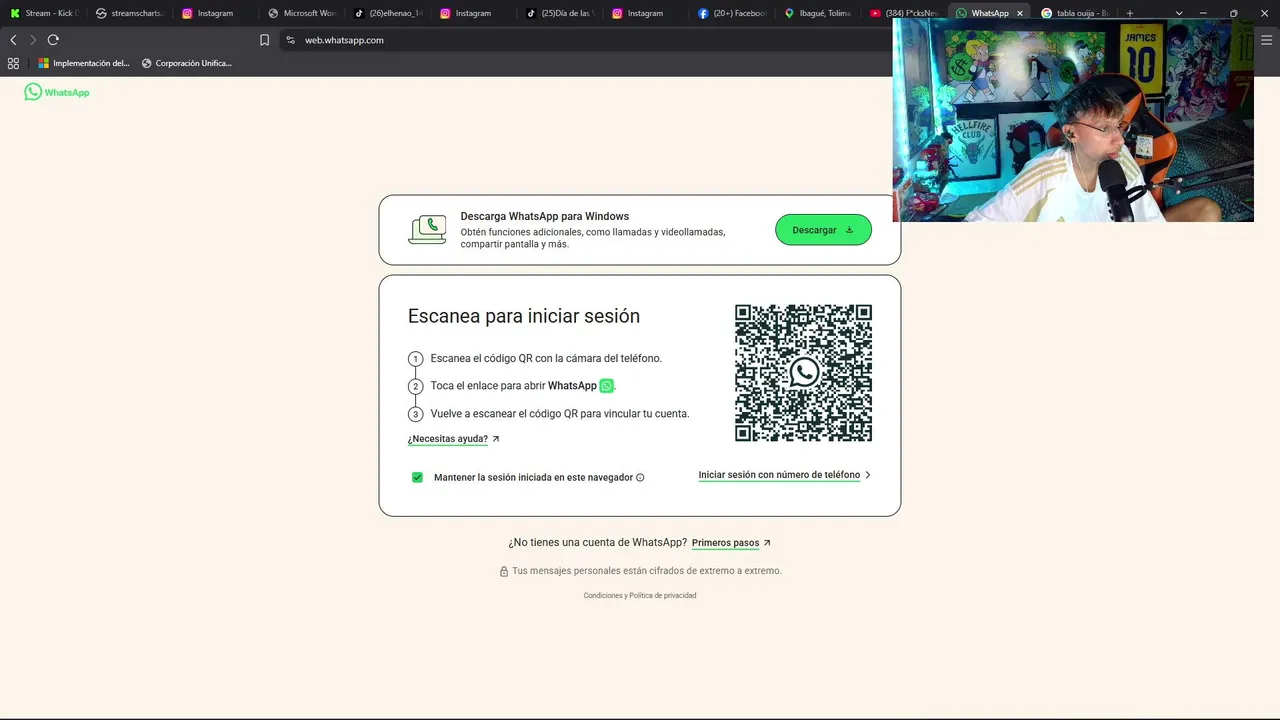Click step text Escanea el código QR con la cámara

click(x=546, y=358)
